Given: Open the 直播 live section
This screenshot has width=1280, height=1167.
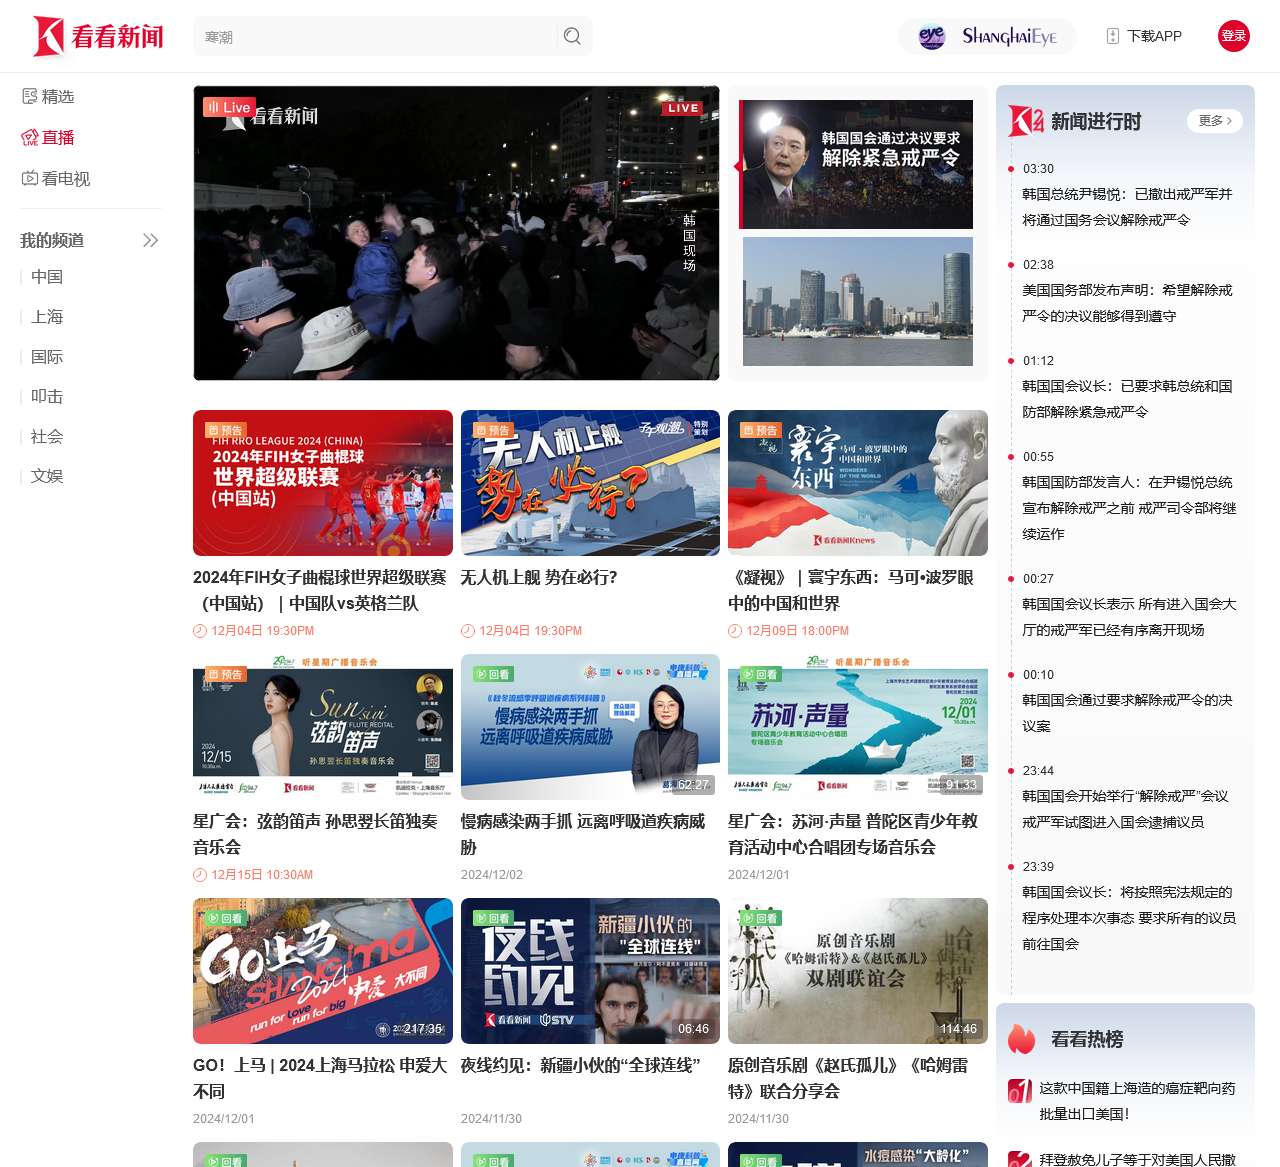Looking at the screenshot, I should (48, 137).
